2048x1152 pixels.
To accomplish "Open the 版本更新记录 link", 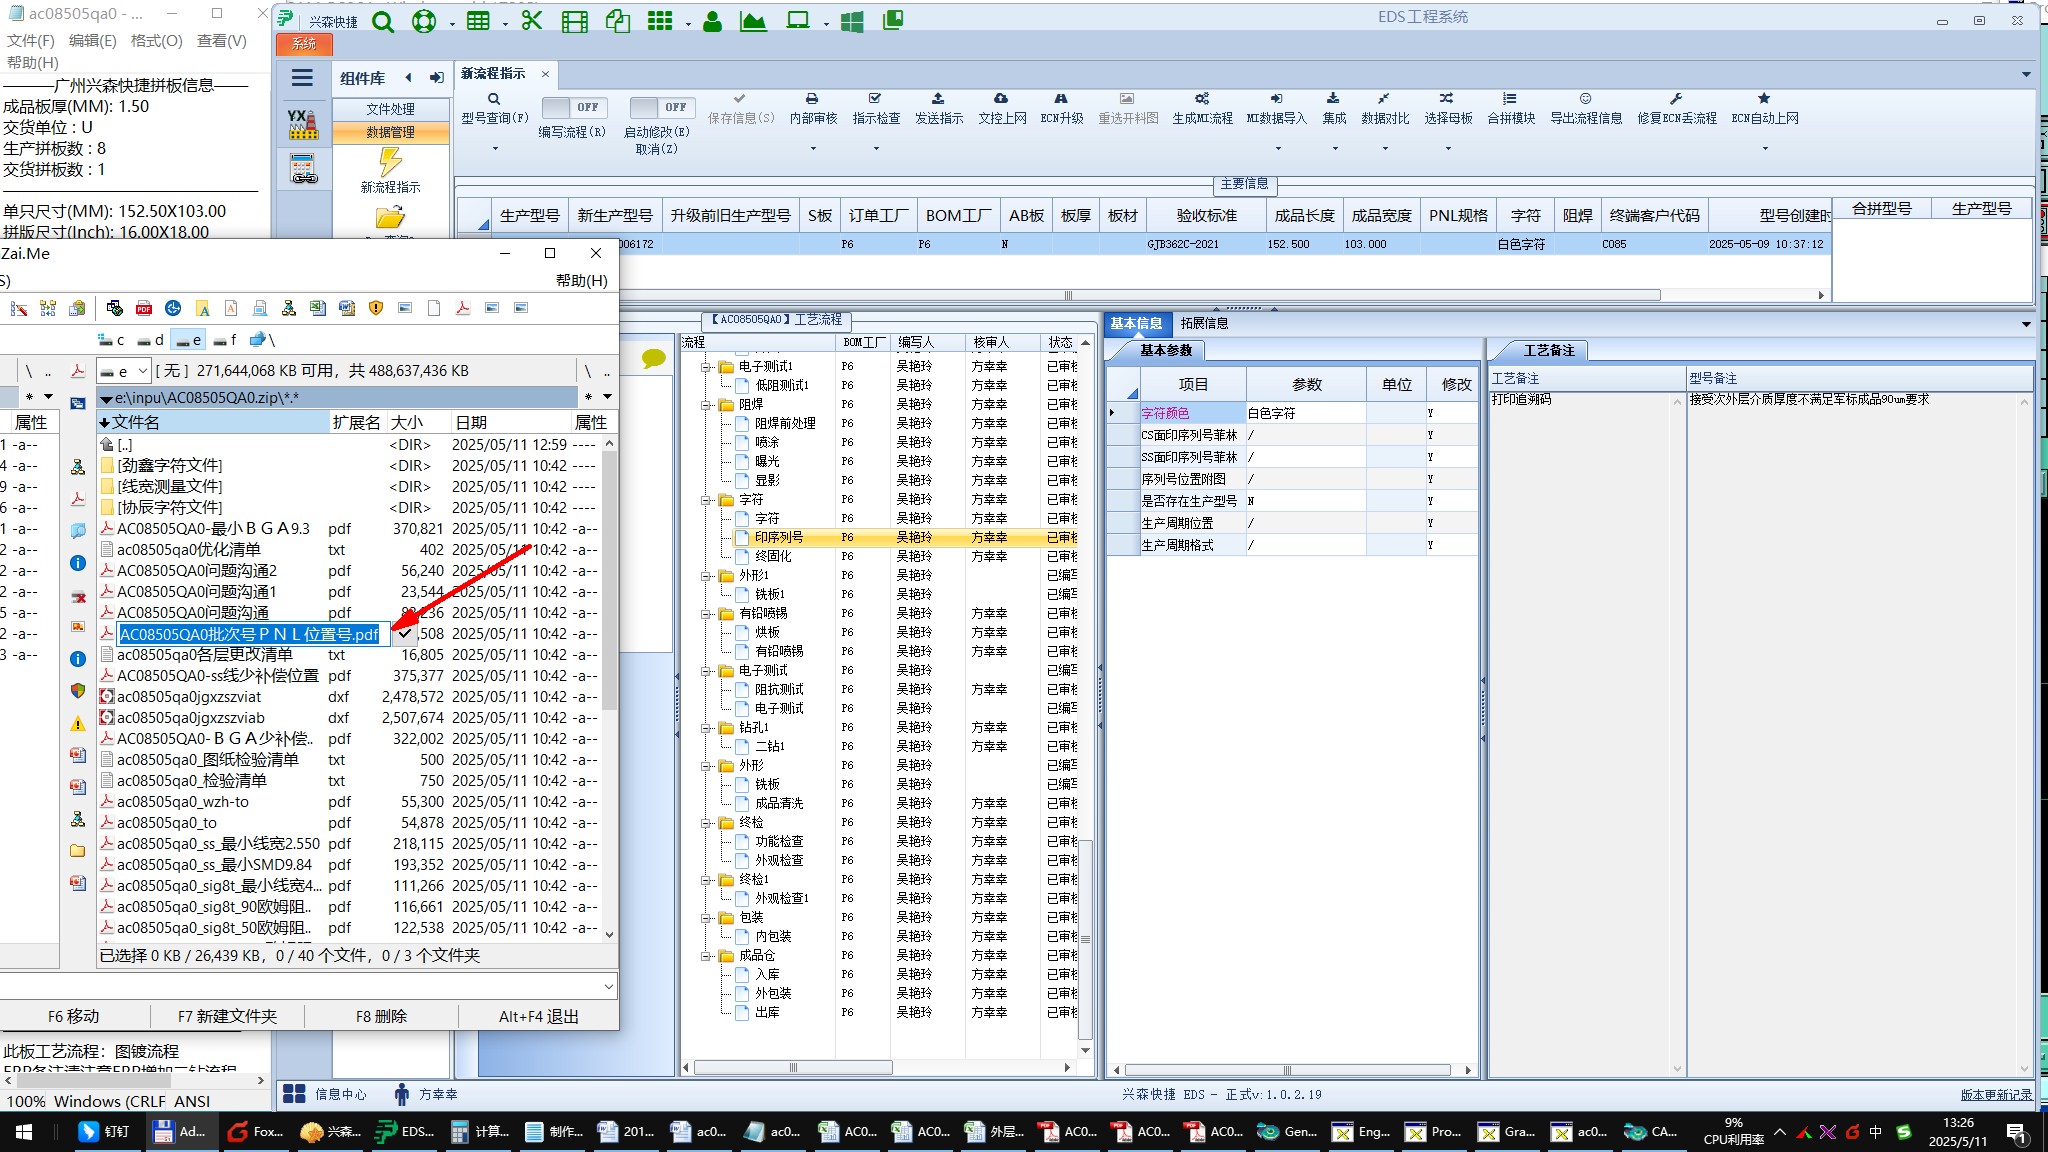I will (x=1995, y=1095).
